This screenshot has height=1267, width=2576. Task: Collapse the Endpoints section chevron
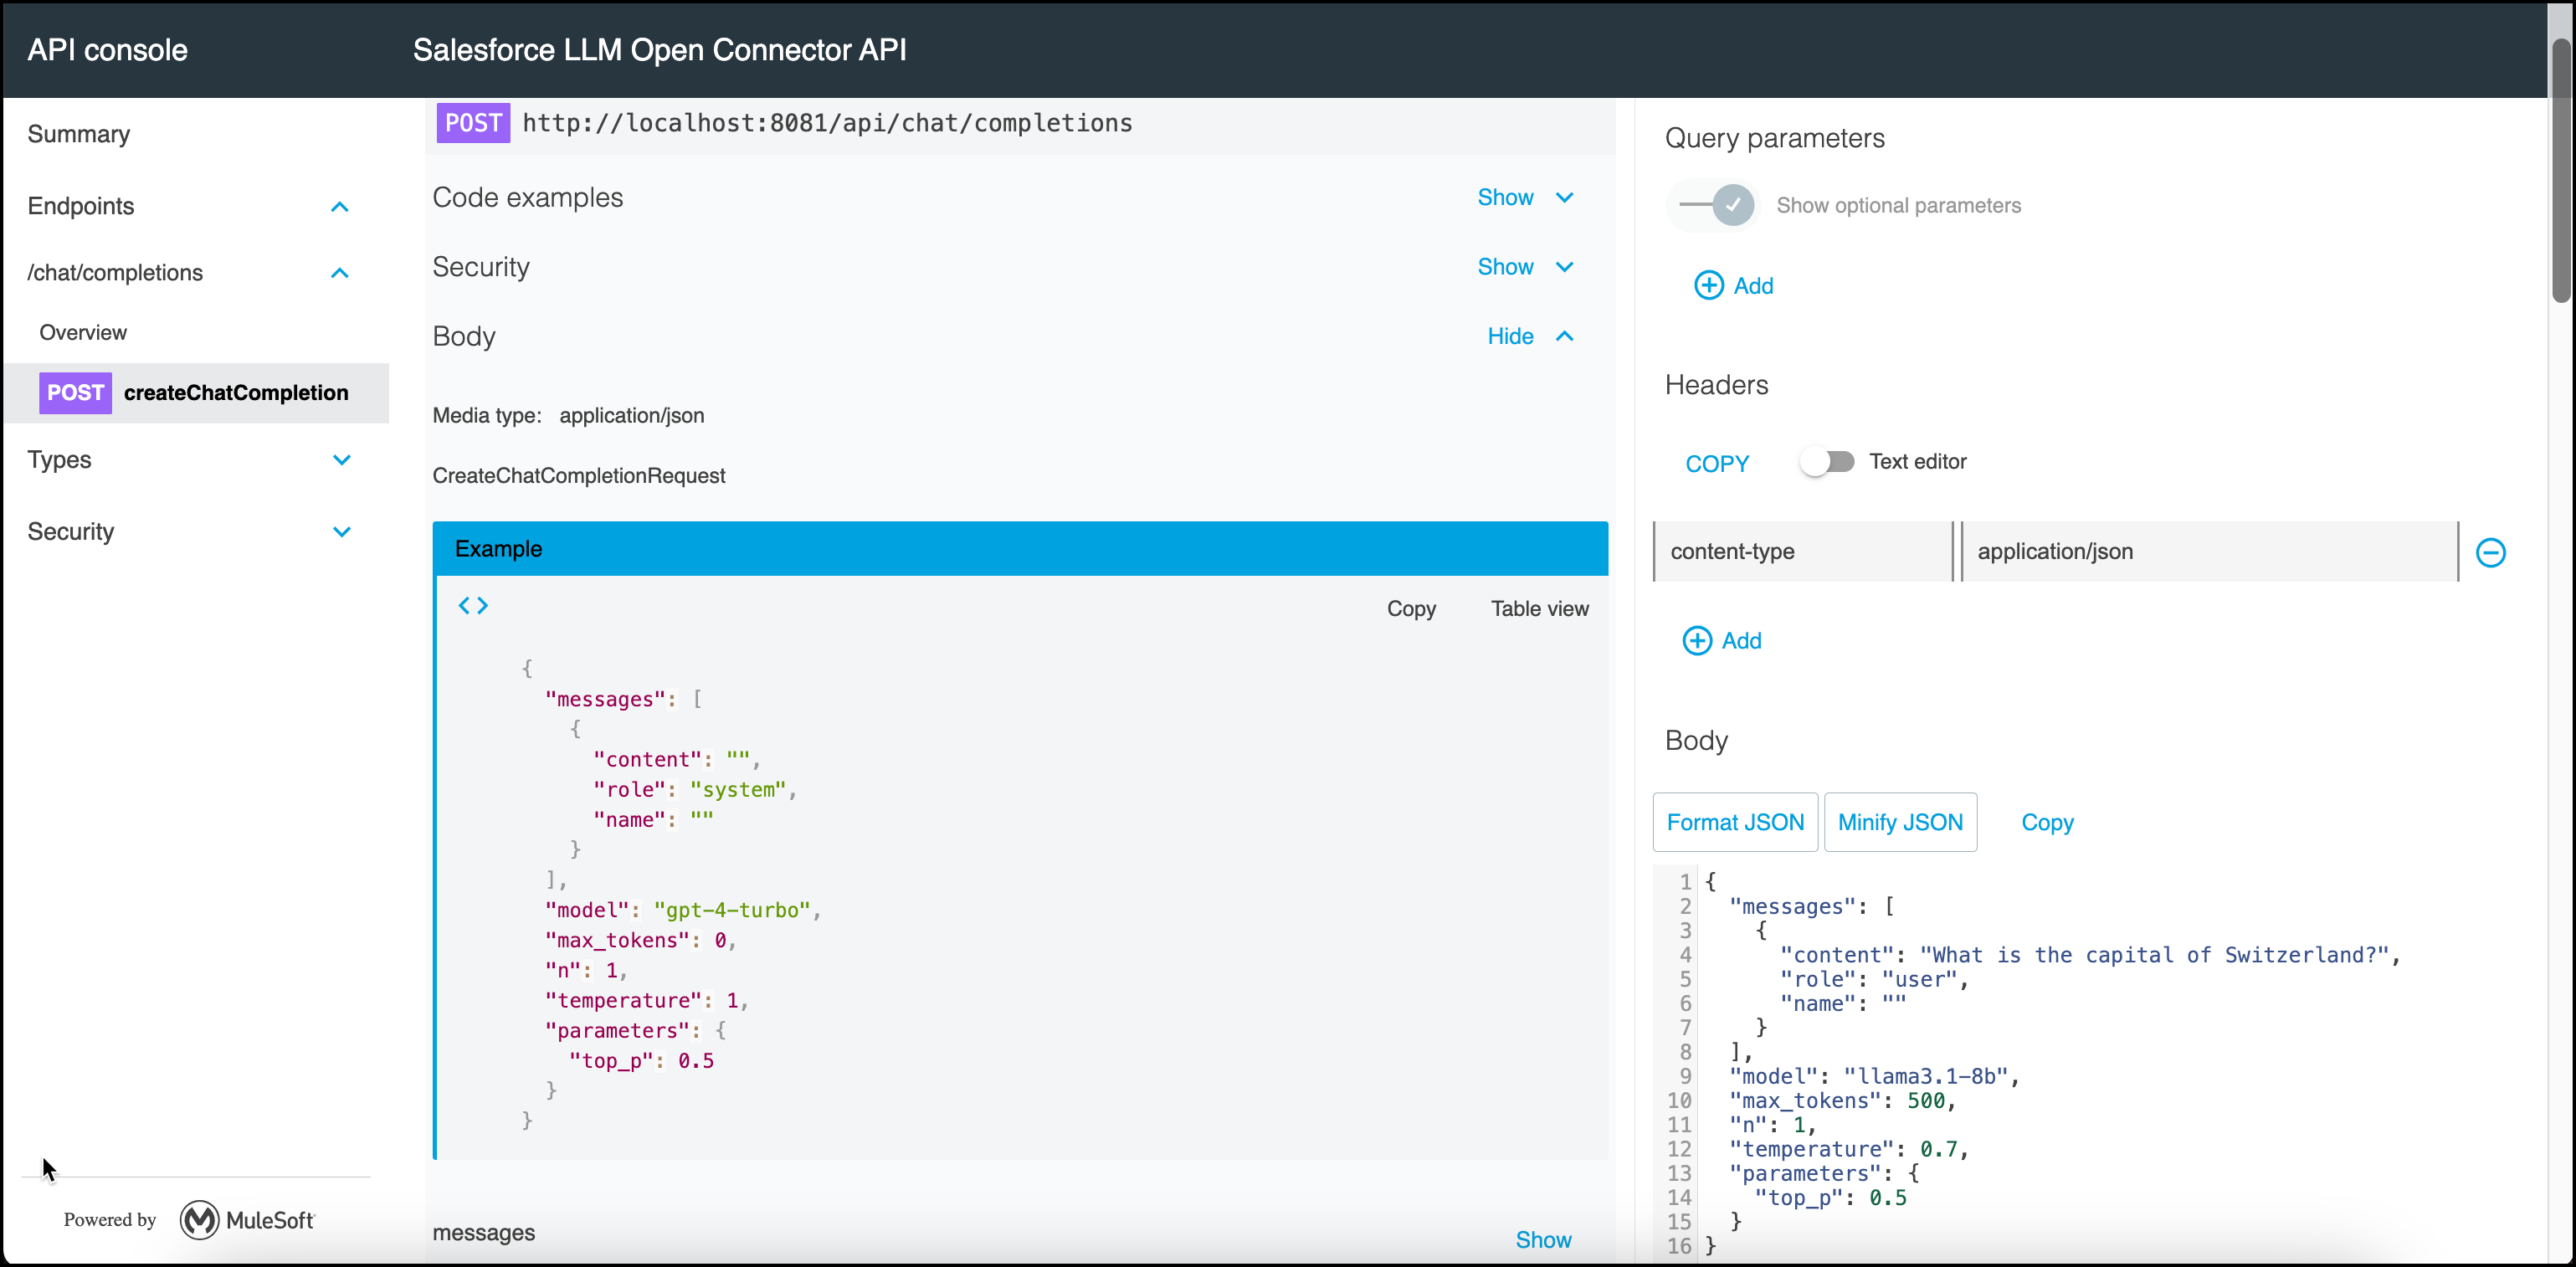[340, 207]
